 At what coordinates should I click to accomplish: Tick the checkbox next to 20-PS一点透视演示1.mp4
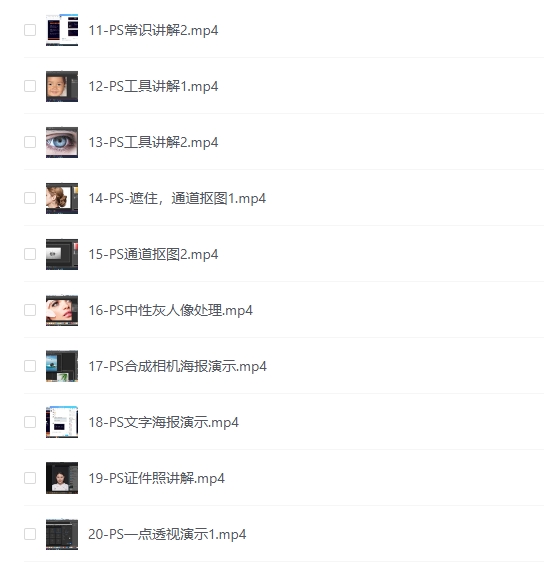[30, 534]
